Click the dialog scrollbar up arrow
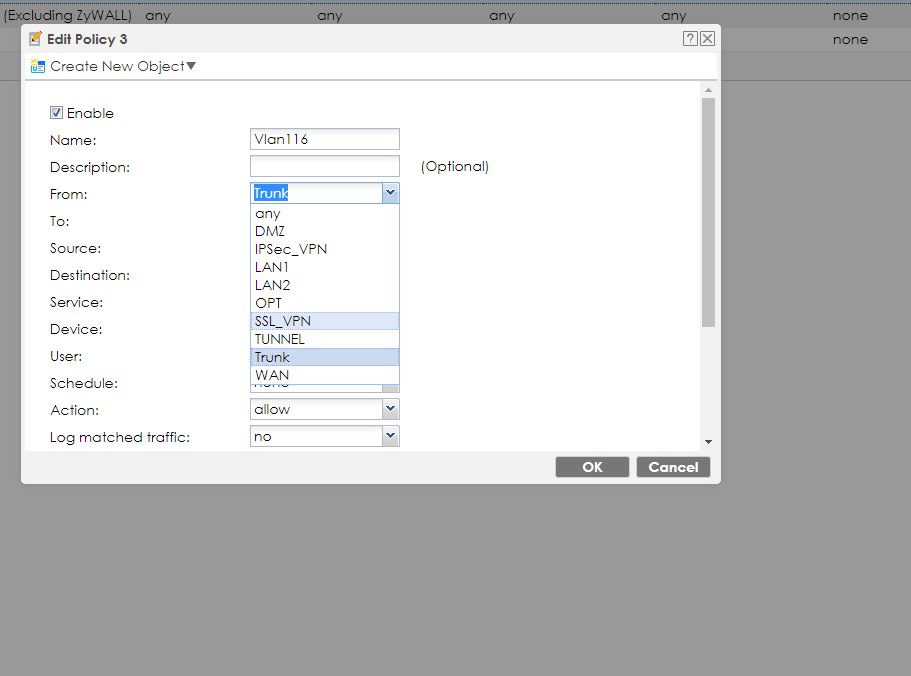 pos(708,90)
